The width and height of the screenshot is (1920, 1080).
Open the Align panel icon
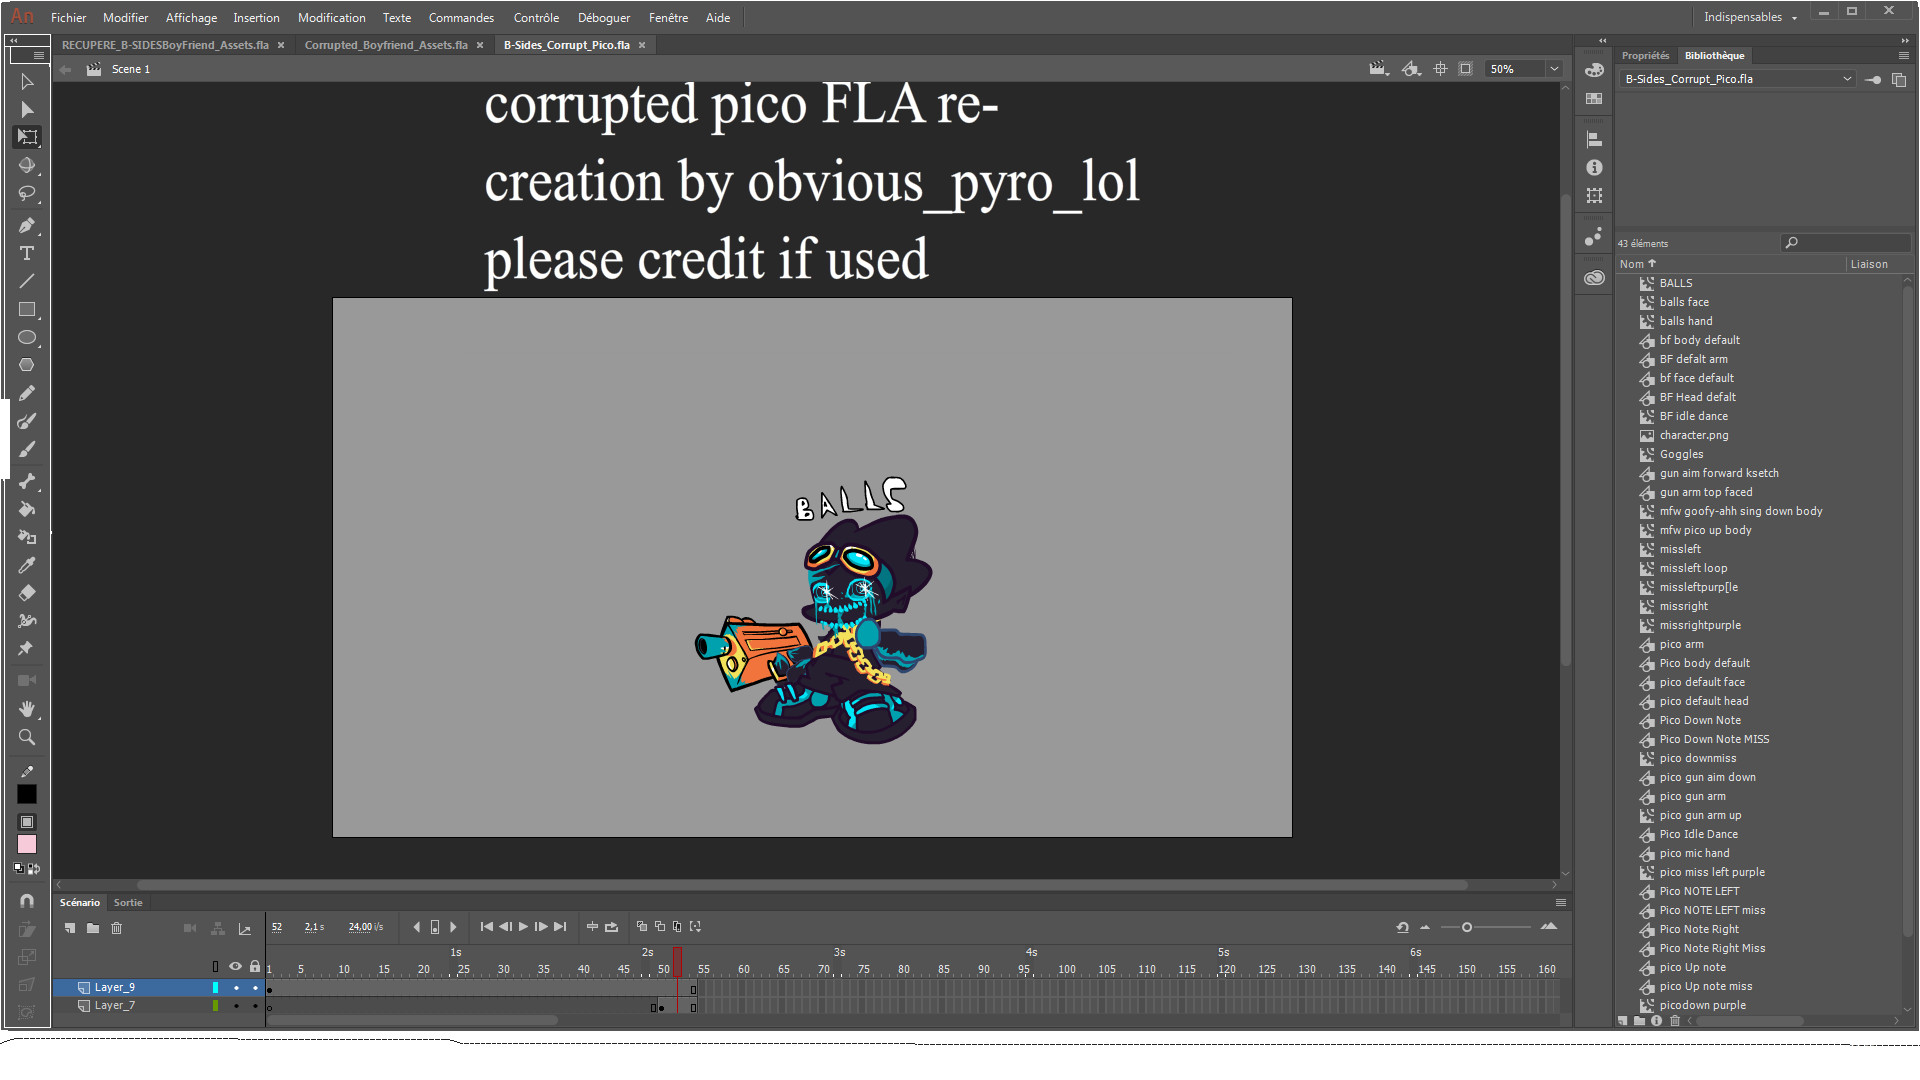1594,139
